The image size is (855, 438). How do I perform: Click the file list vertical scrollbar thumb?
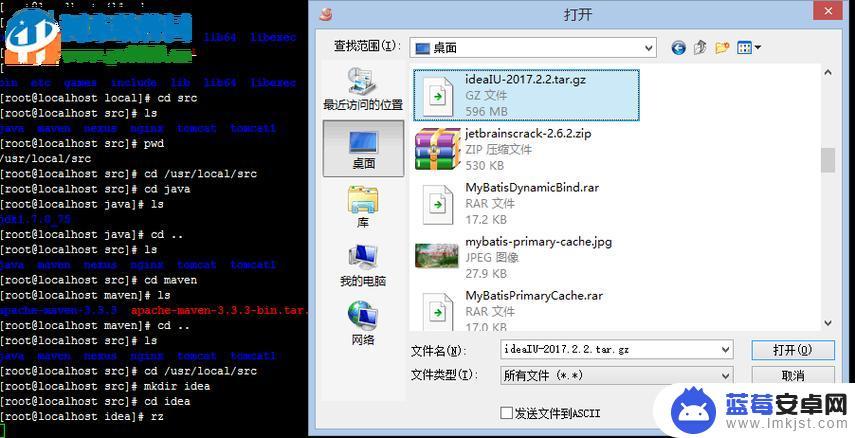[x=828, y=160]
